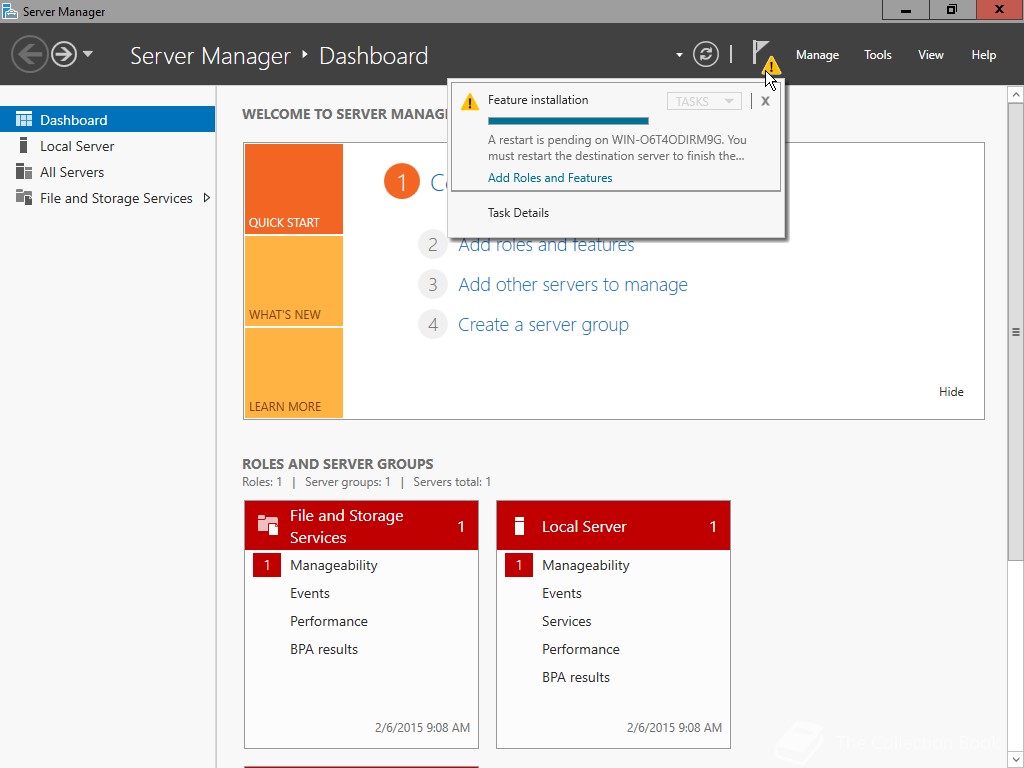Click the Back navigation arrow
1024x768 pixels.
(x=29, y=54)
